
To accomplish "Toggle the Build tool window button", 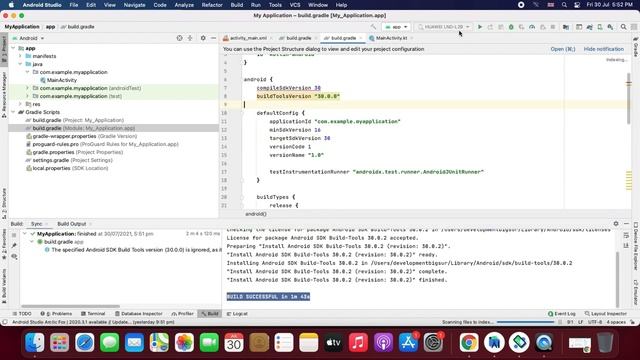I will [x=209, y=313].
